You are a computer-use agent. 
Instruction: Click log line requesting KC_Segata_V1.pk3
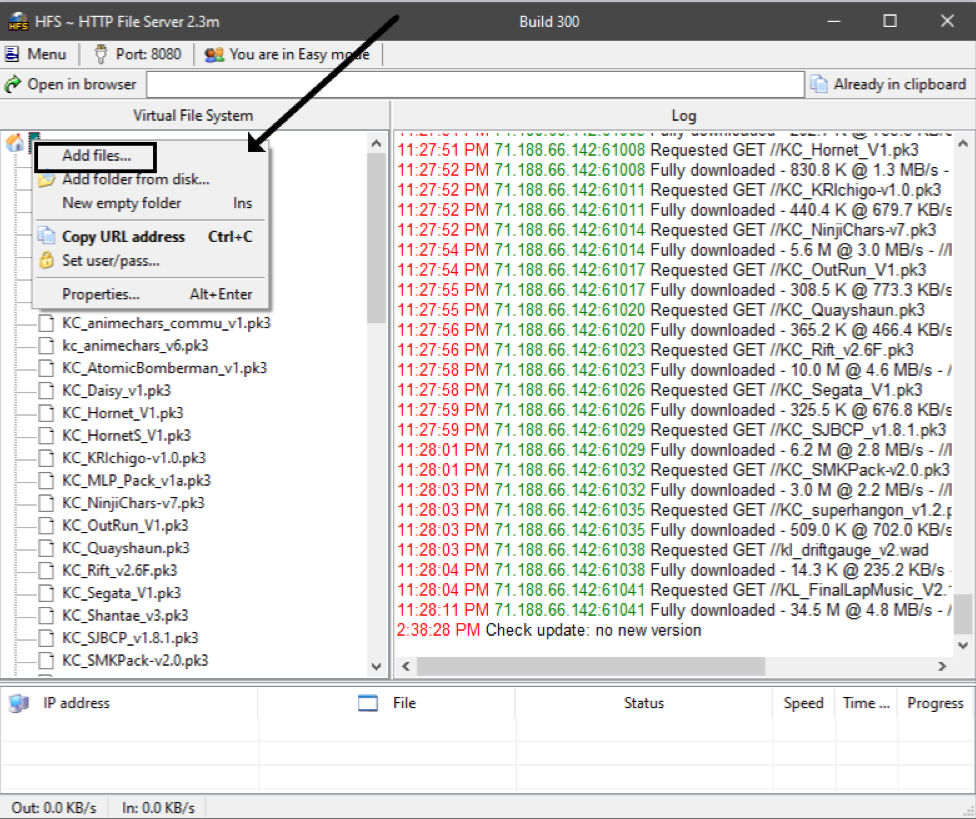point(660,390)
